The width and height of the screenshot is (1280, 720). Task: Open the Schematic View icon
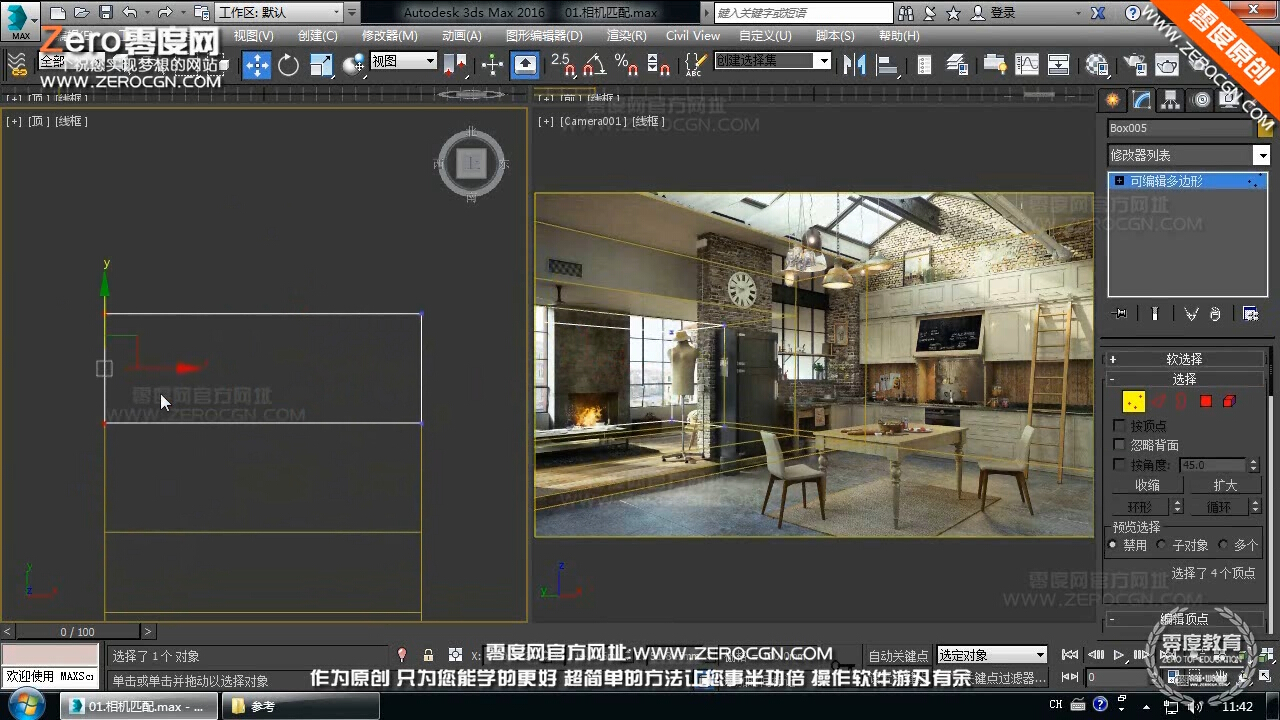1059,65
